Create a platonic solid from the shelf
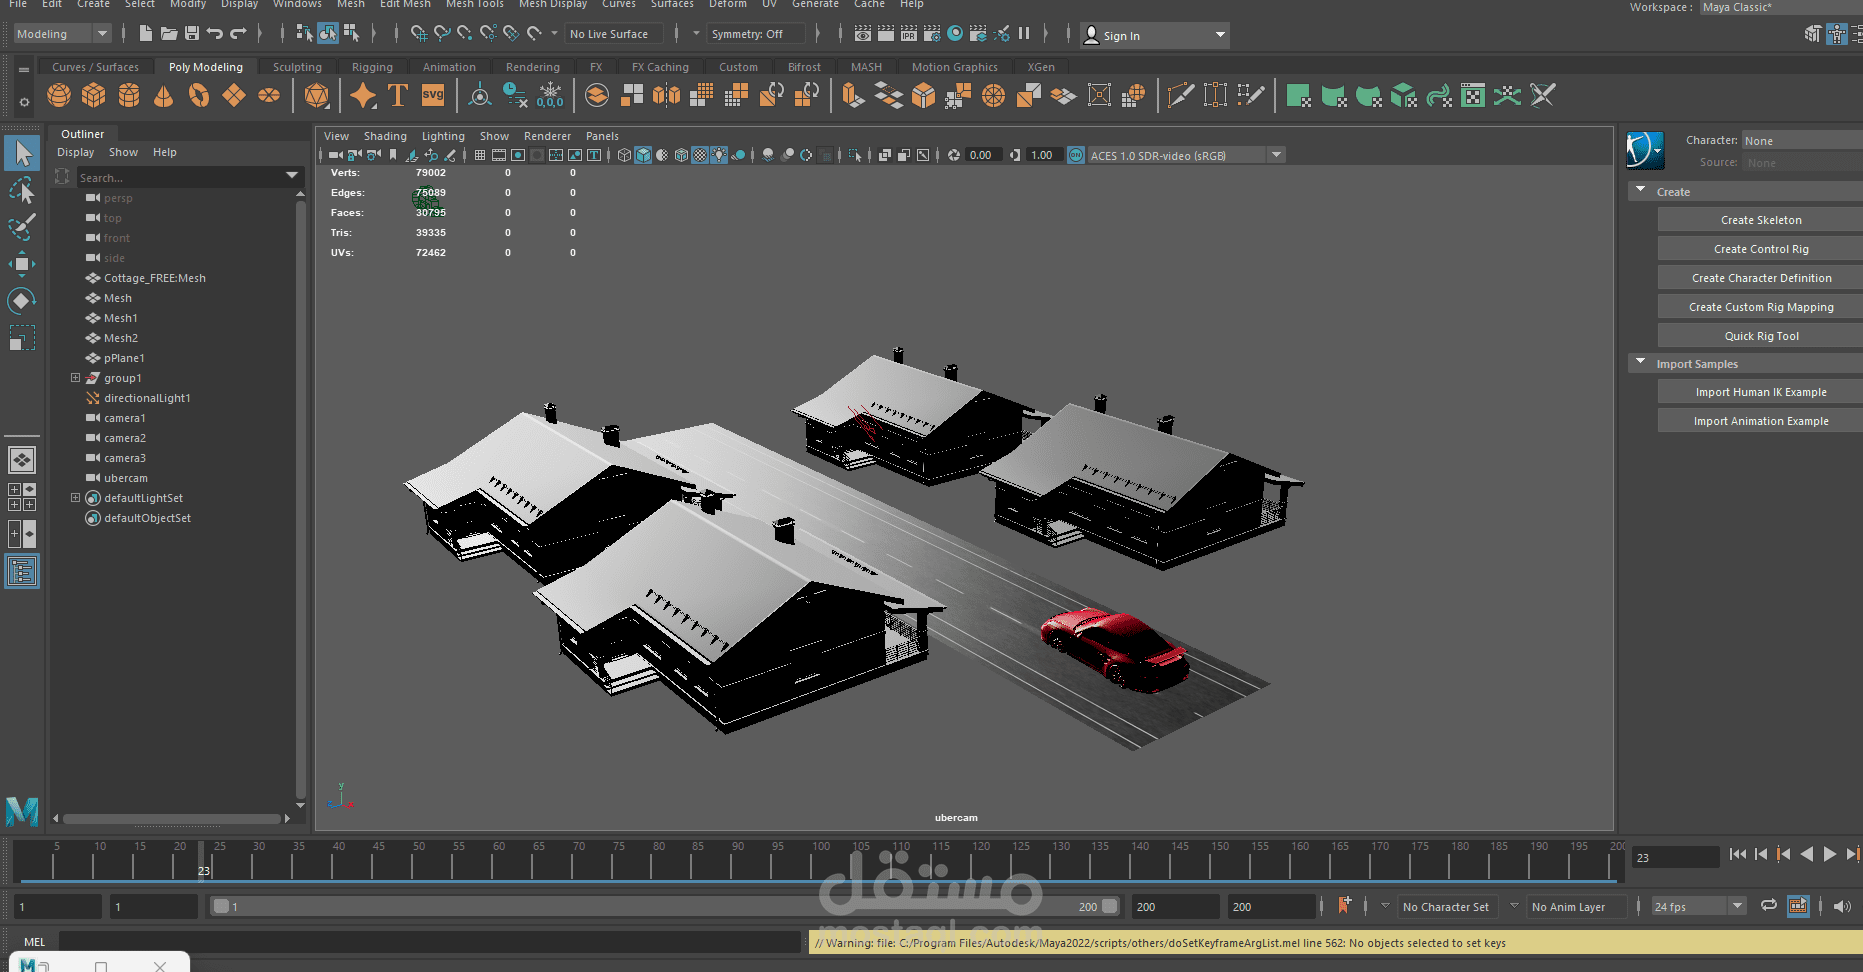This screenshot has height=972, width=1863. point(317,95)
